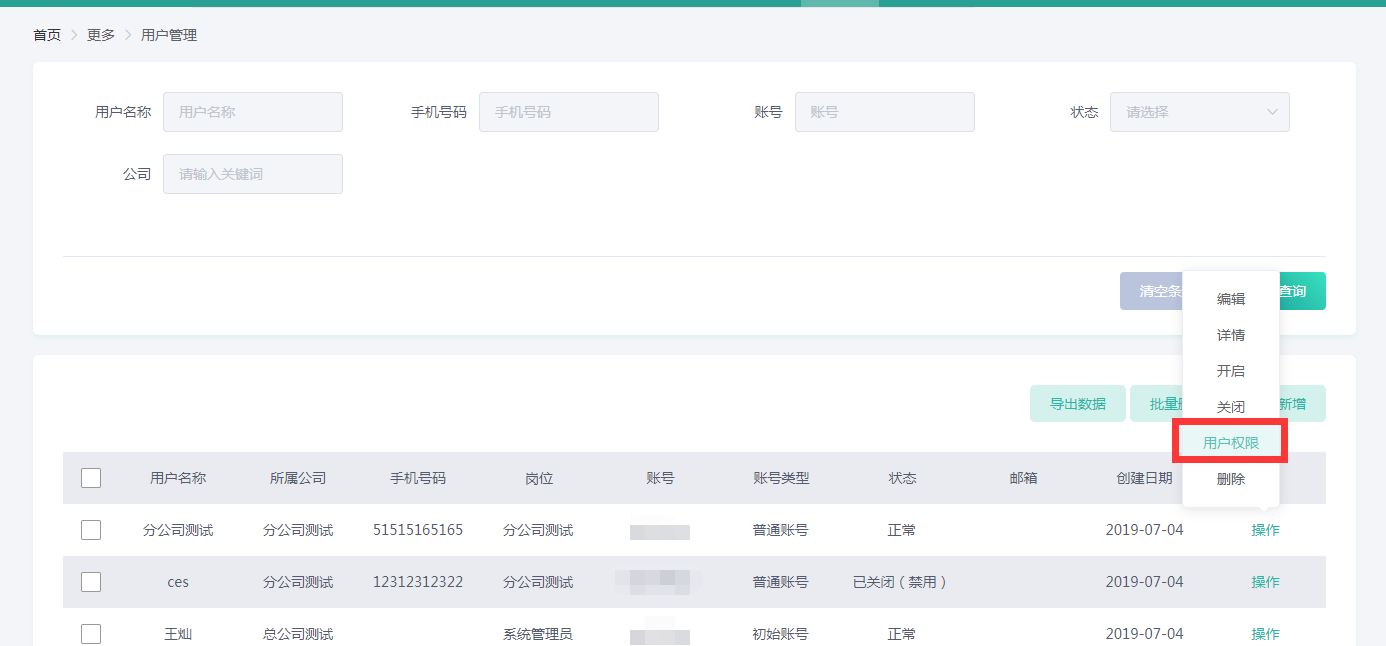Select the 编辑 menu option

point(1230,299)
